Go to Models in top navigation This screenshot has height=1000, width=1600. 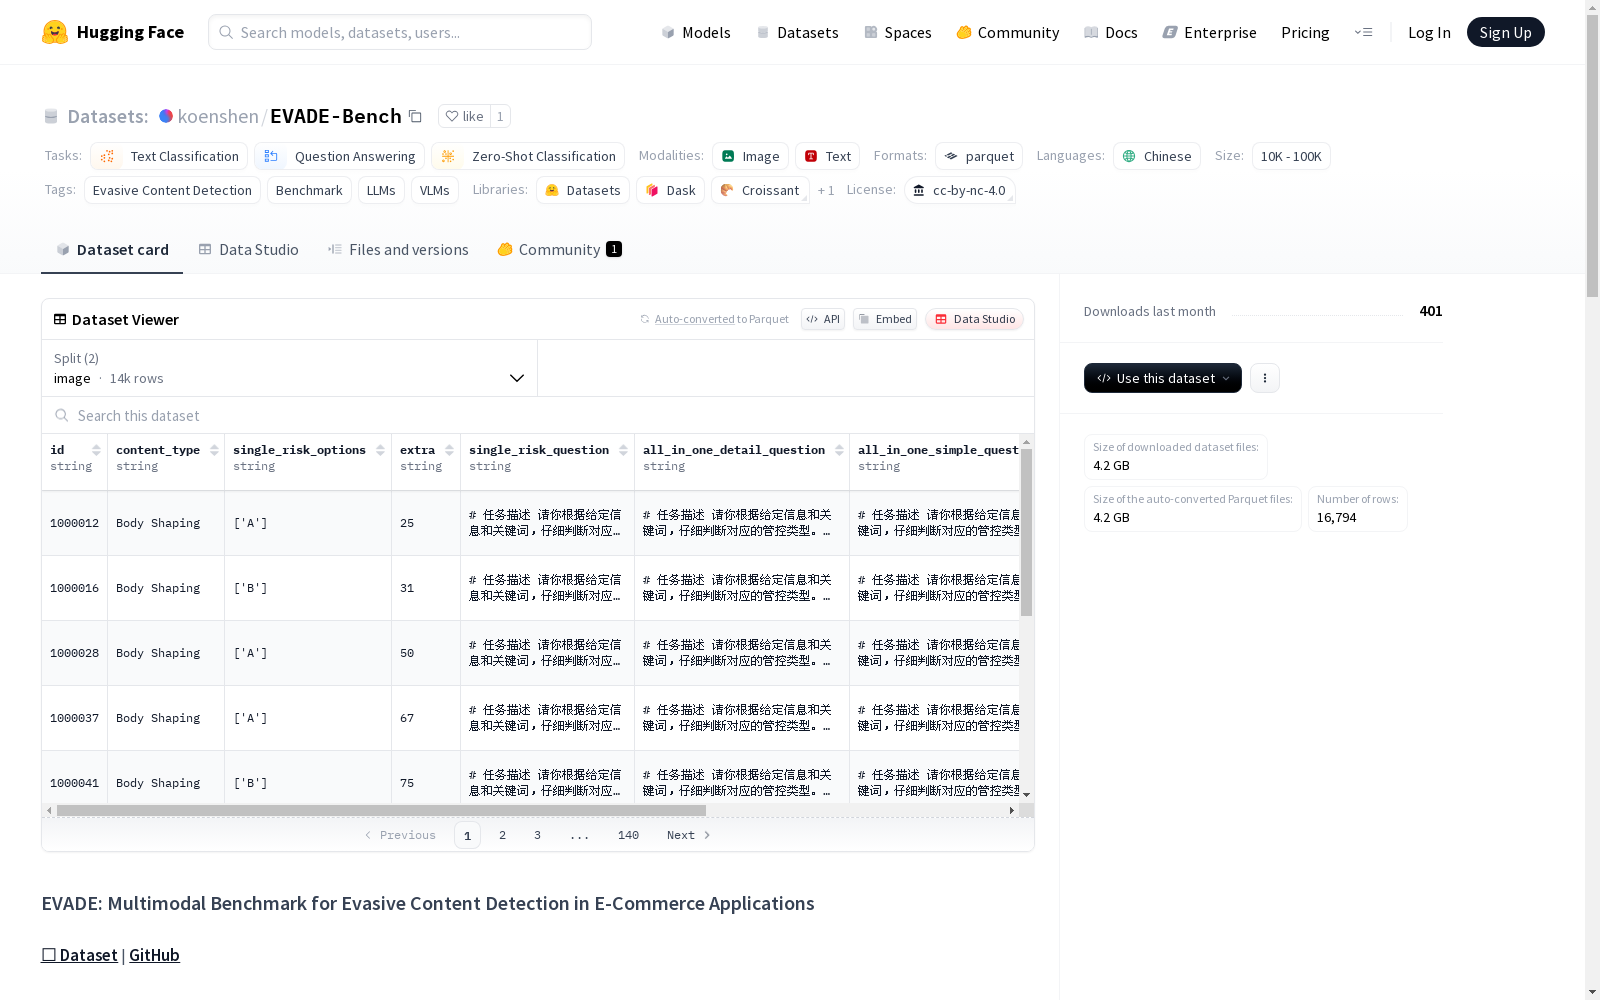696,32
